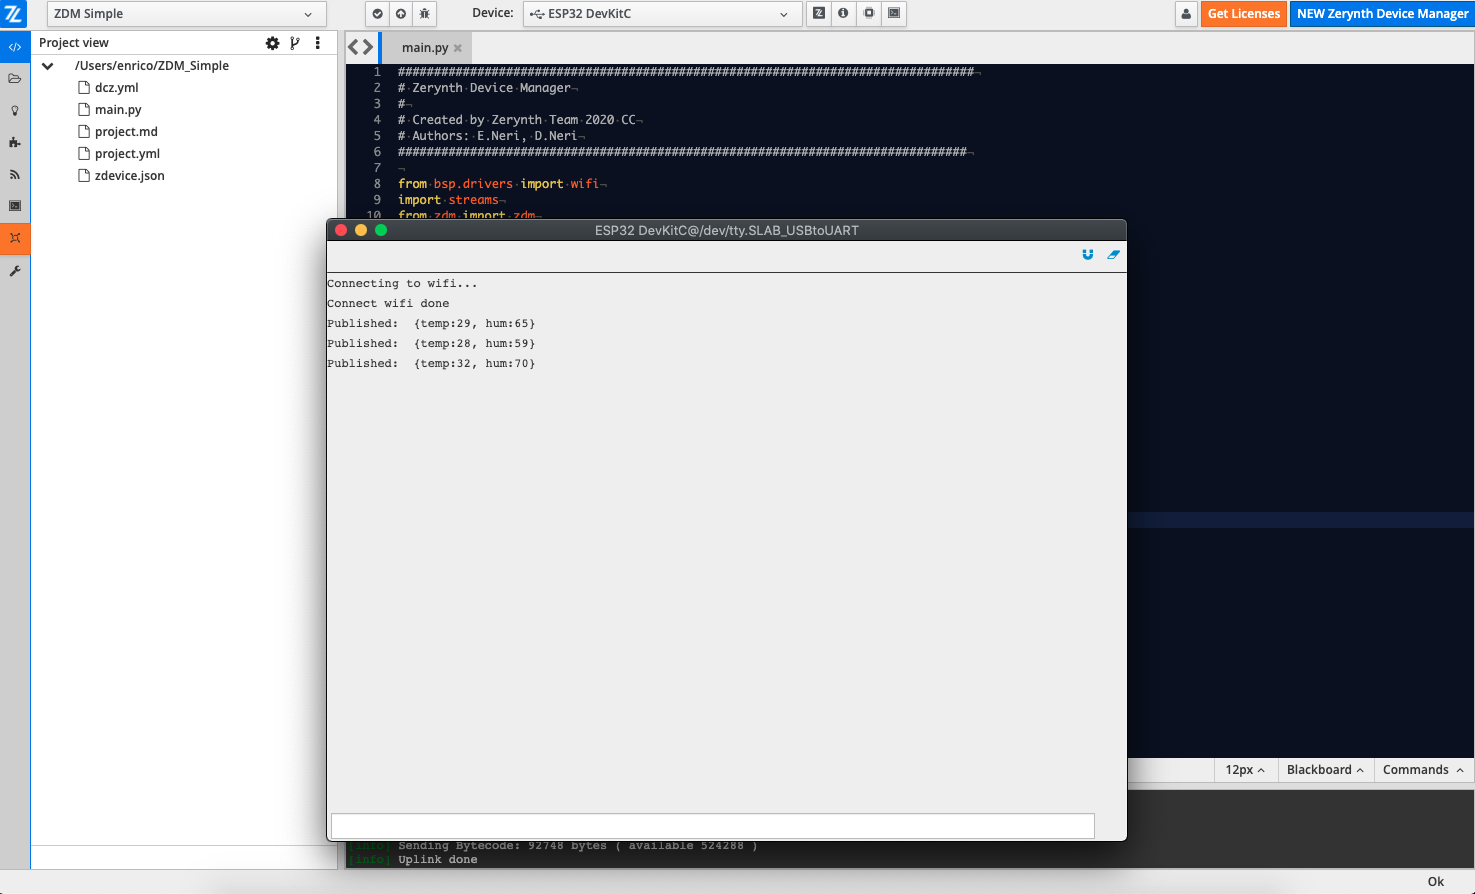The height and width of the screenshot is (894, 1475).
Task: Select the orange highlighted sidebar icon
Action: tap(15, 238)
